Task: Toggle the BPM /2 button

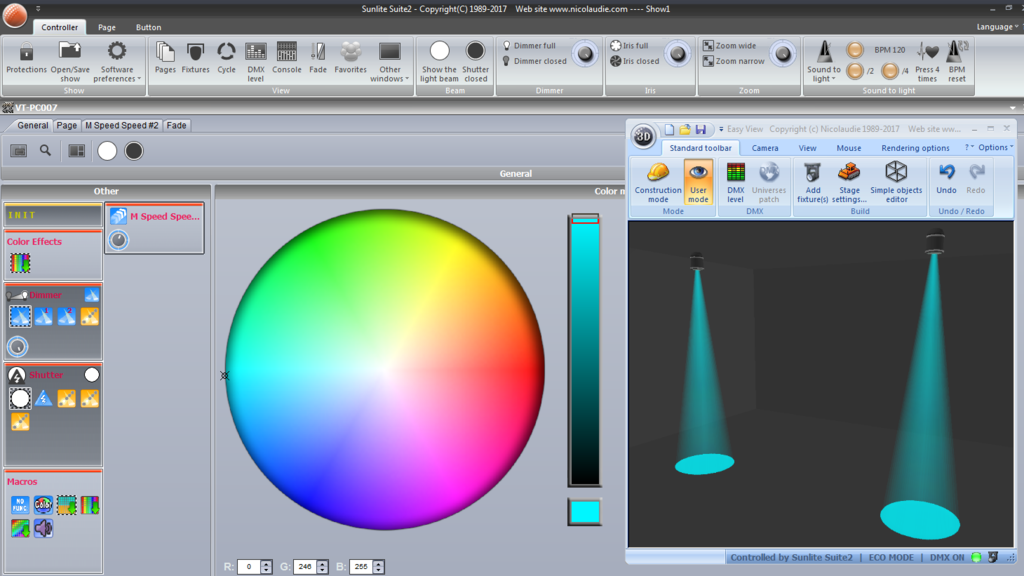Action: point(855,71)
